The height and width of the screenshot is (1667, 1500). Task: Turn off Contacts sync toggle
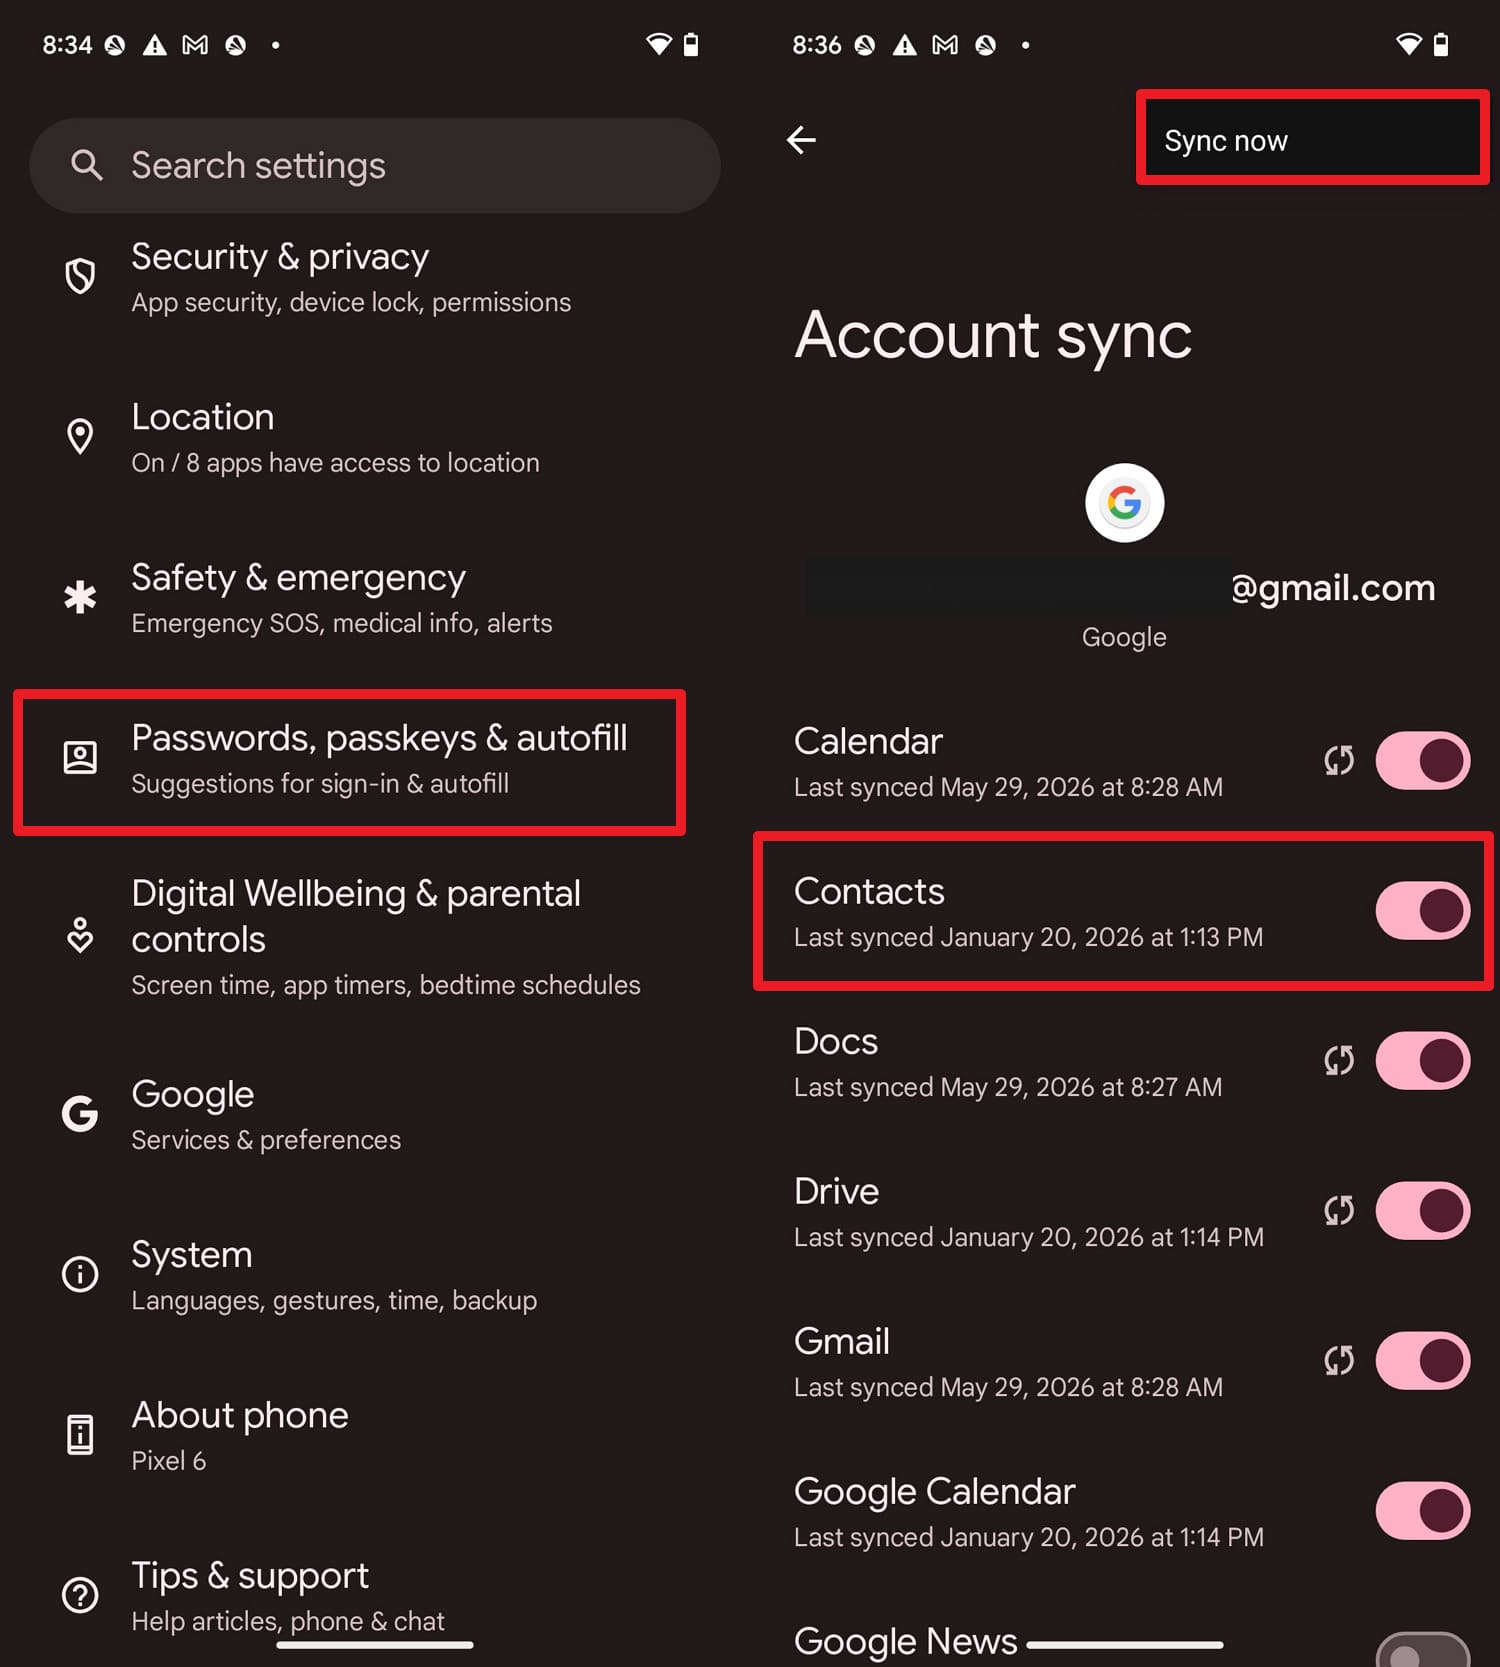1422,911
